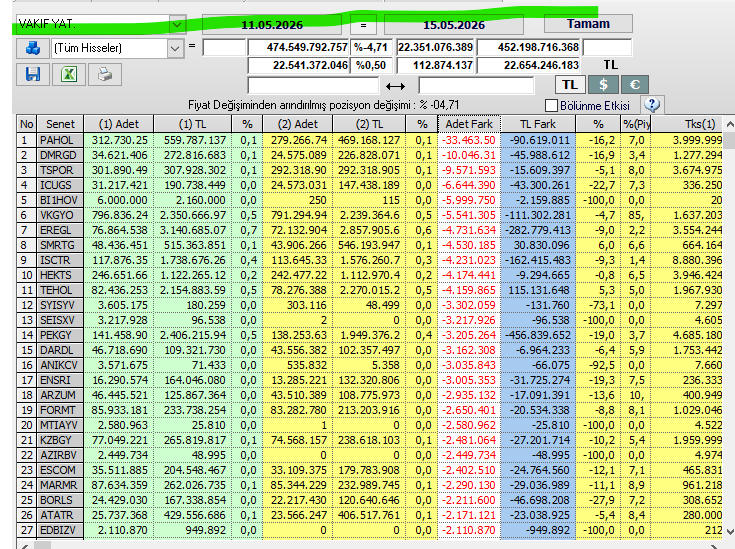Click the total value 452.198.716.368
This screenshot has height=549, width=735.
tap(529, 47)
